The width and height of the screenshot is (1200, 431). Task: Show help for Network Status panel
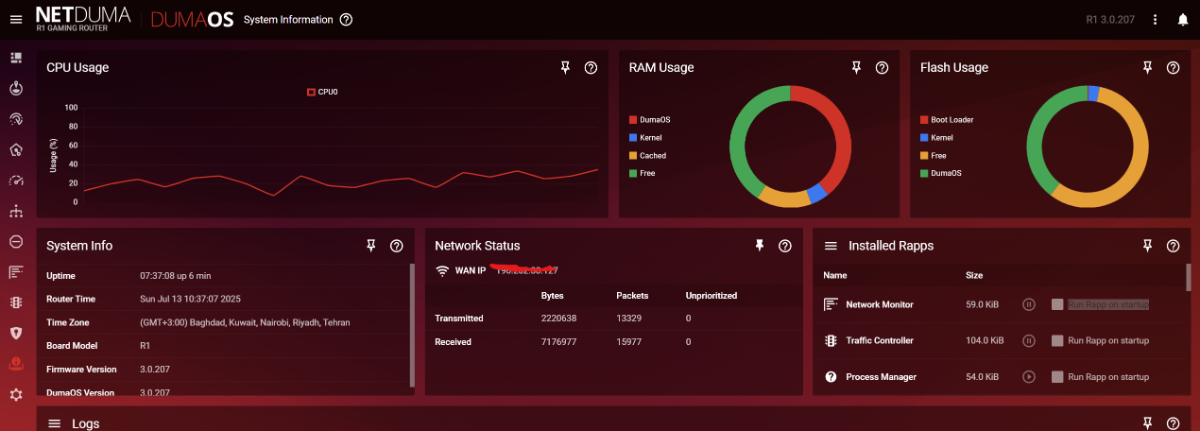785,245
